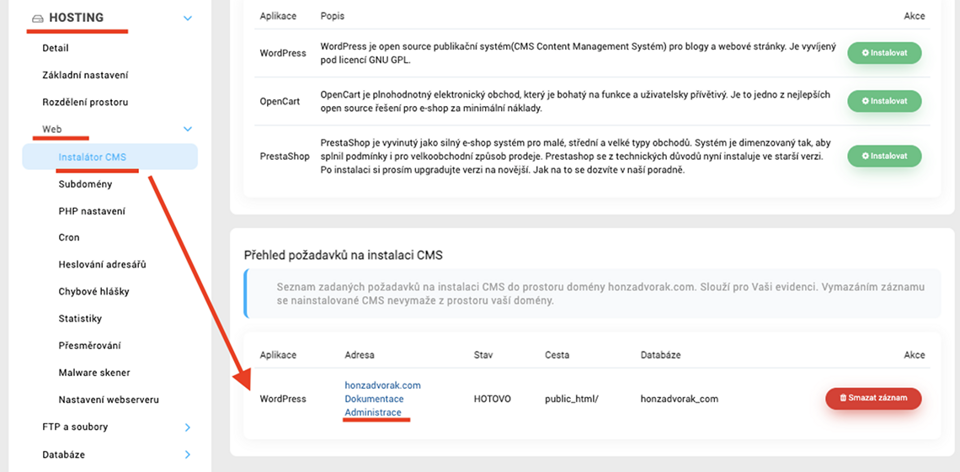Click the plus icon on OpenCart Instalovat
The width and height of the screenshot is (960, 472).
(865, 101)
